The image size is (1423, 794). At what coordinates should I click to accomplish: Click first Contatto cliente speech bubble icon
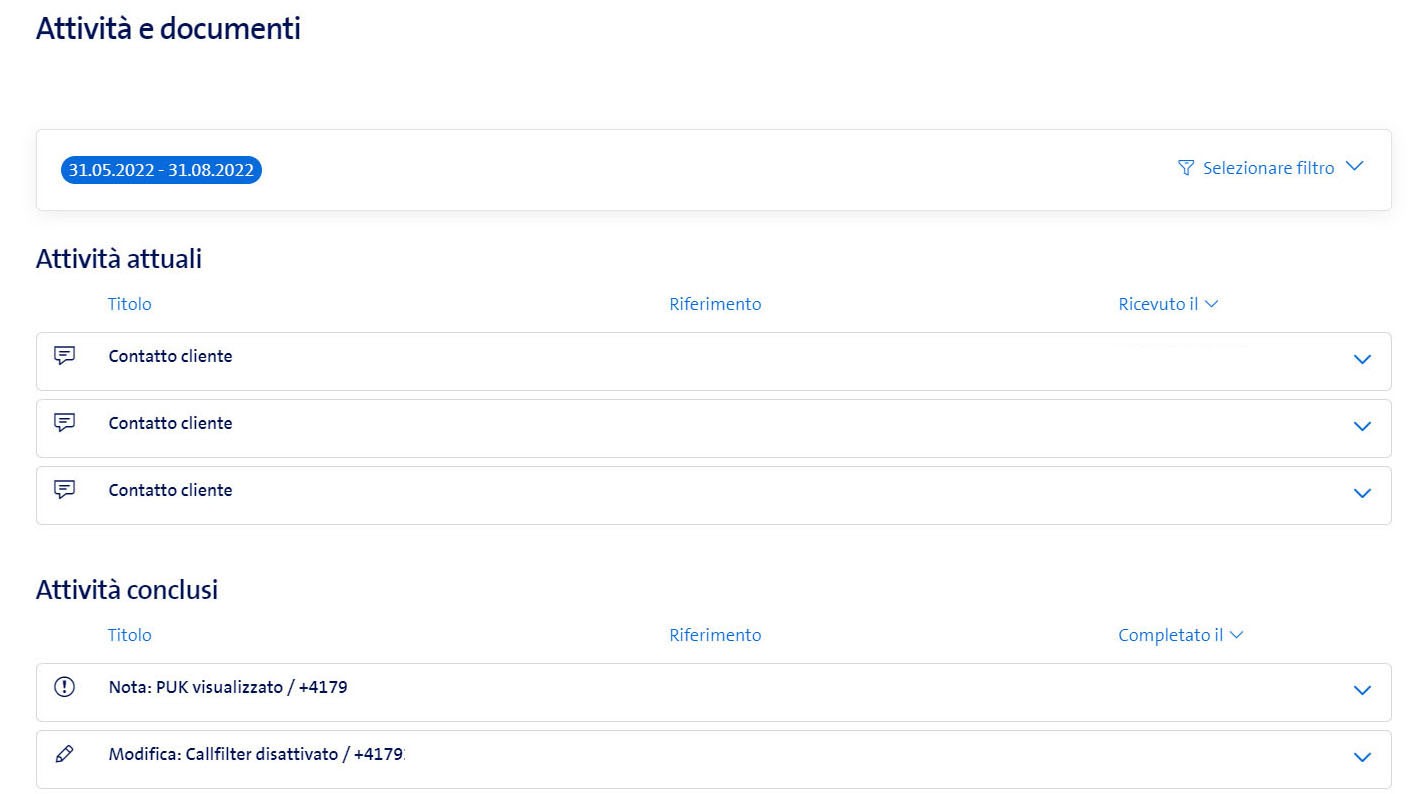click(64, 356)
